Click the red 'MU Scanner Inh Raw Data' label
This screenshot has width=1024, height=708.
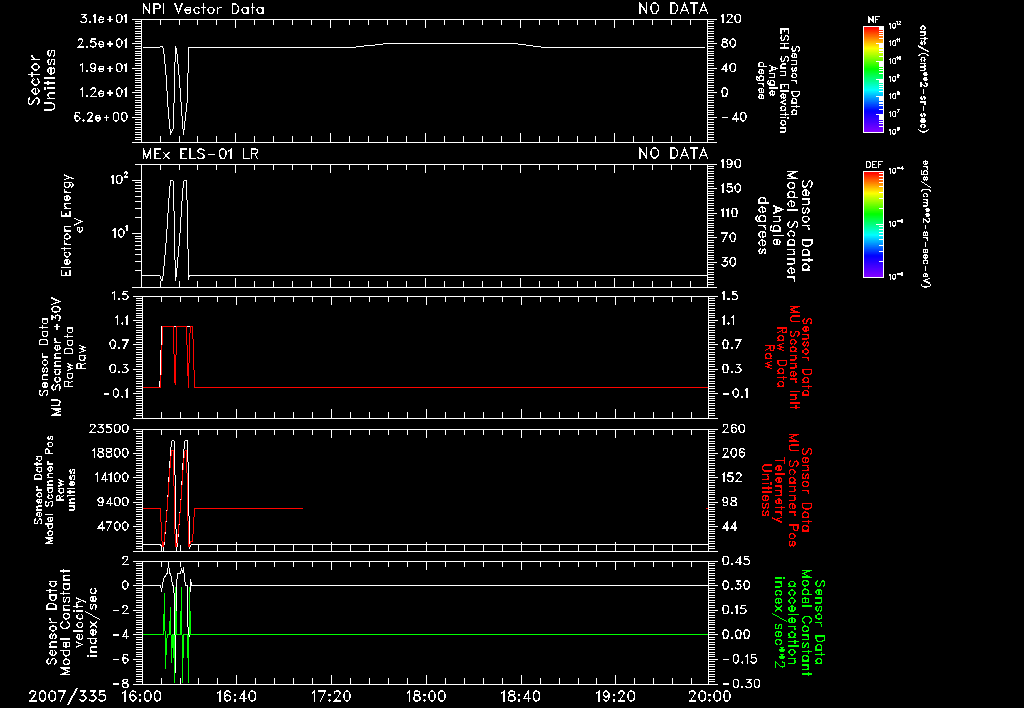click(x=788, y=357)
